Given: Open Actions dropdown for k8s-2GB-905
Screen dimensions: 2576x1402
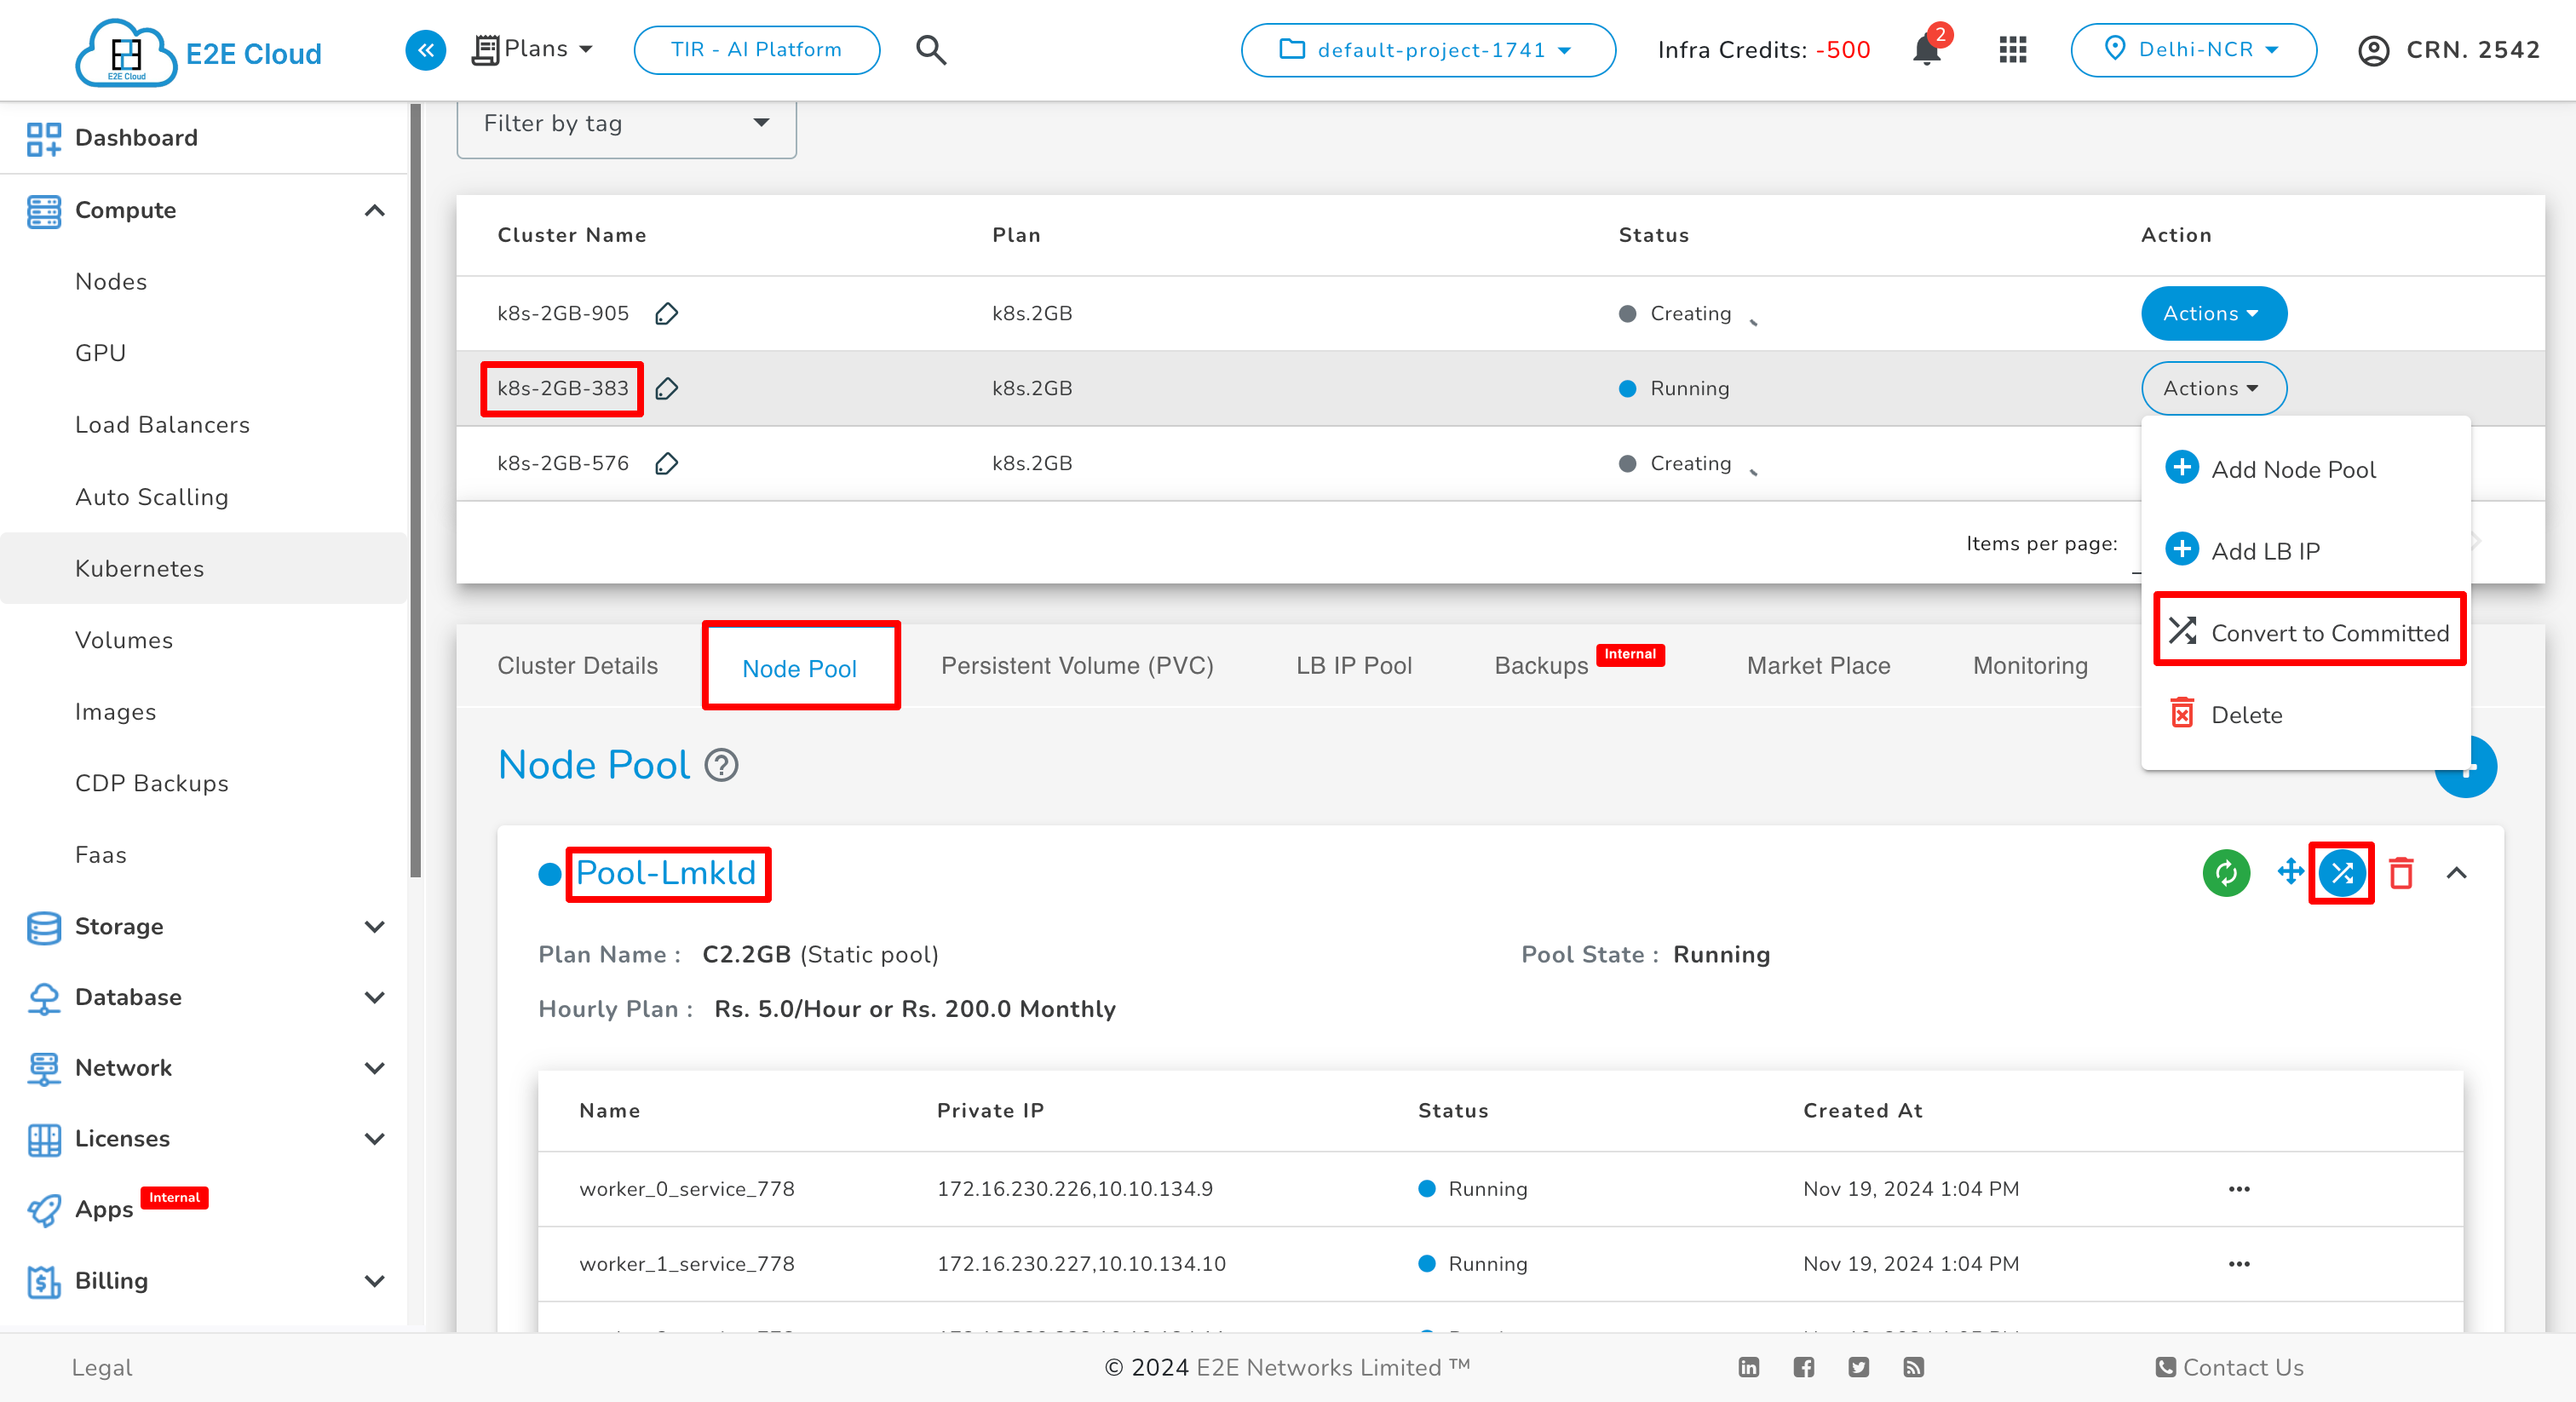Looking at the screenshot, I should click(x=2213, y=313).
